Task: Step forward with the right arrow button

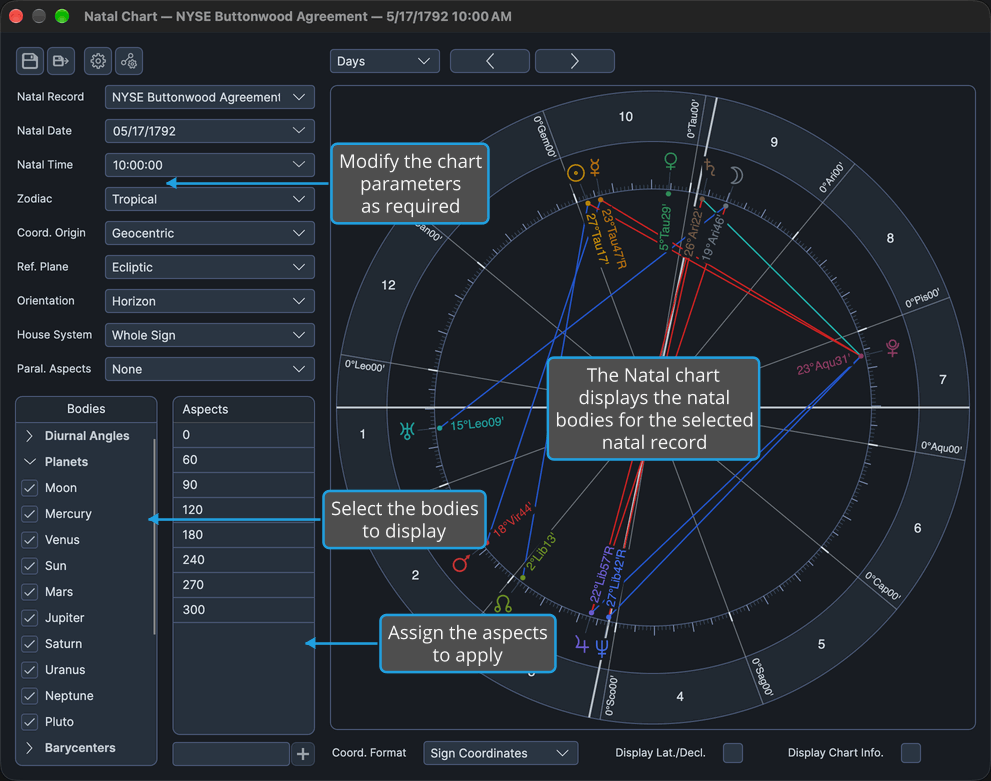Action: tap(575, 61)
